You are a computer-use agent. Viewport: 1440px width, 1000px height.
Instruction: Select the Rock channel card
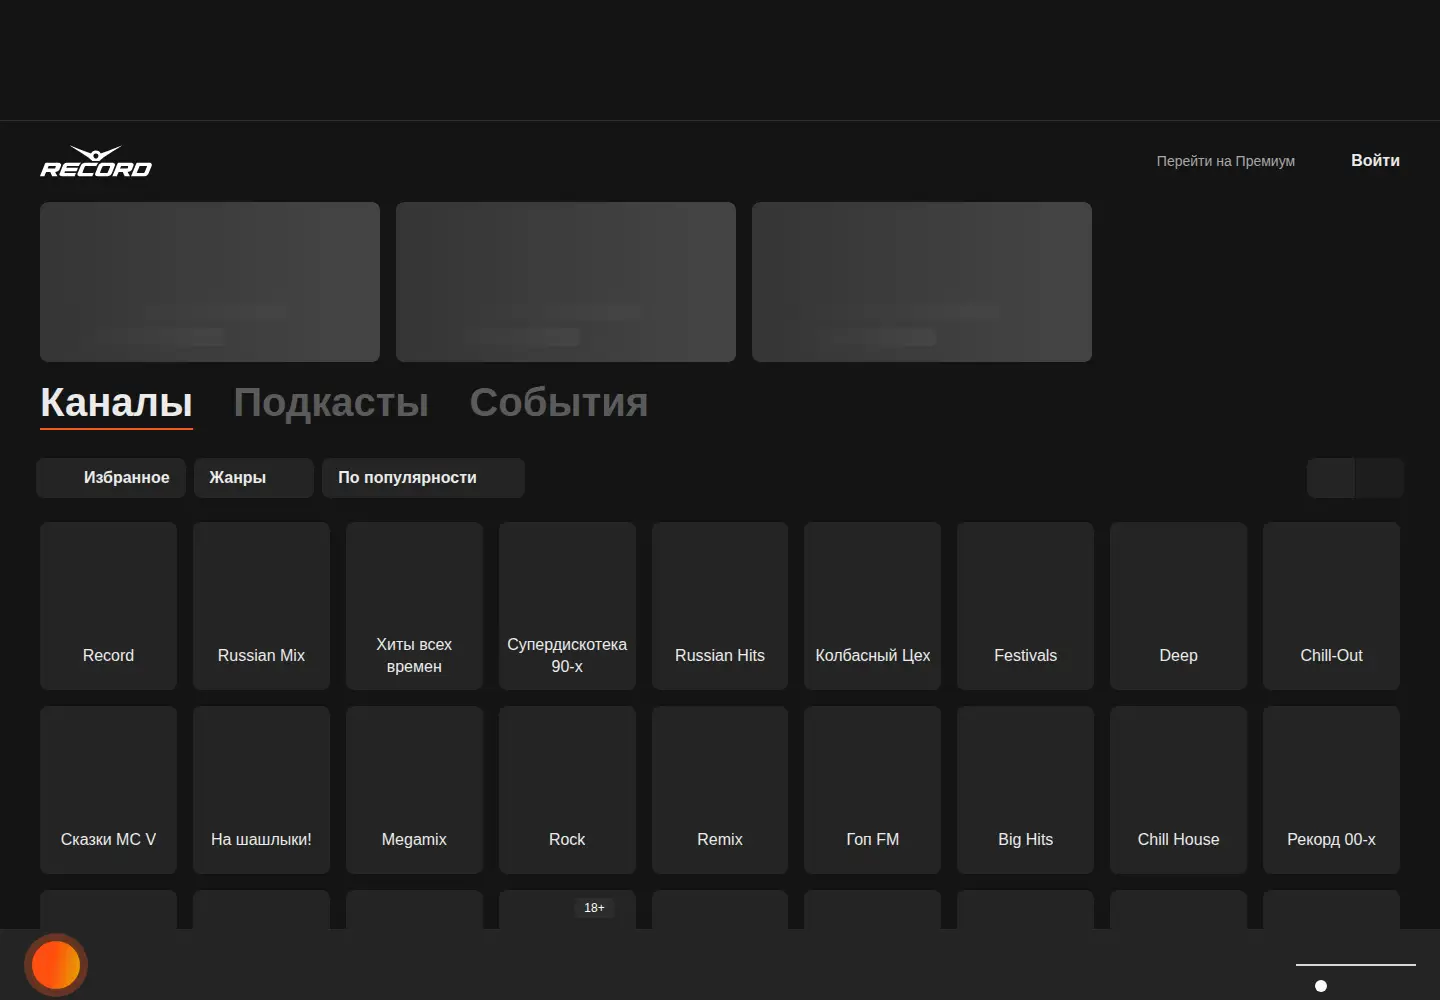567,790
